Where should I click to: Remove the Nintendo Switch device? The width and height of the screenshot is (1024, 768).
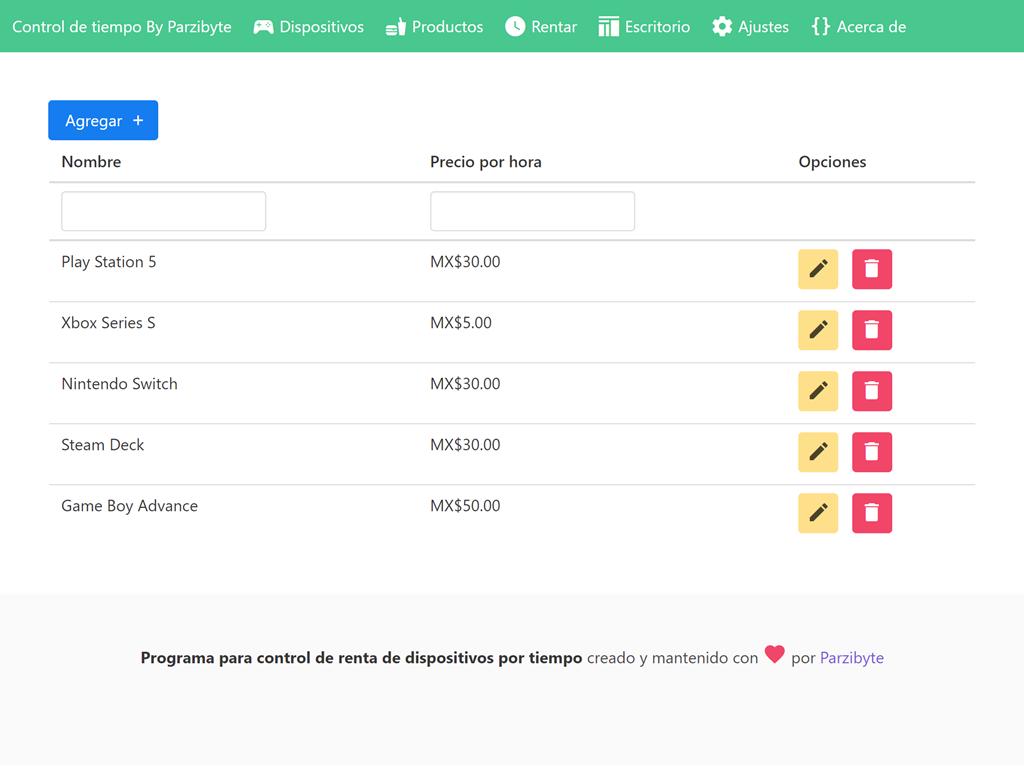click(871, 391)
